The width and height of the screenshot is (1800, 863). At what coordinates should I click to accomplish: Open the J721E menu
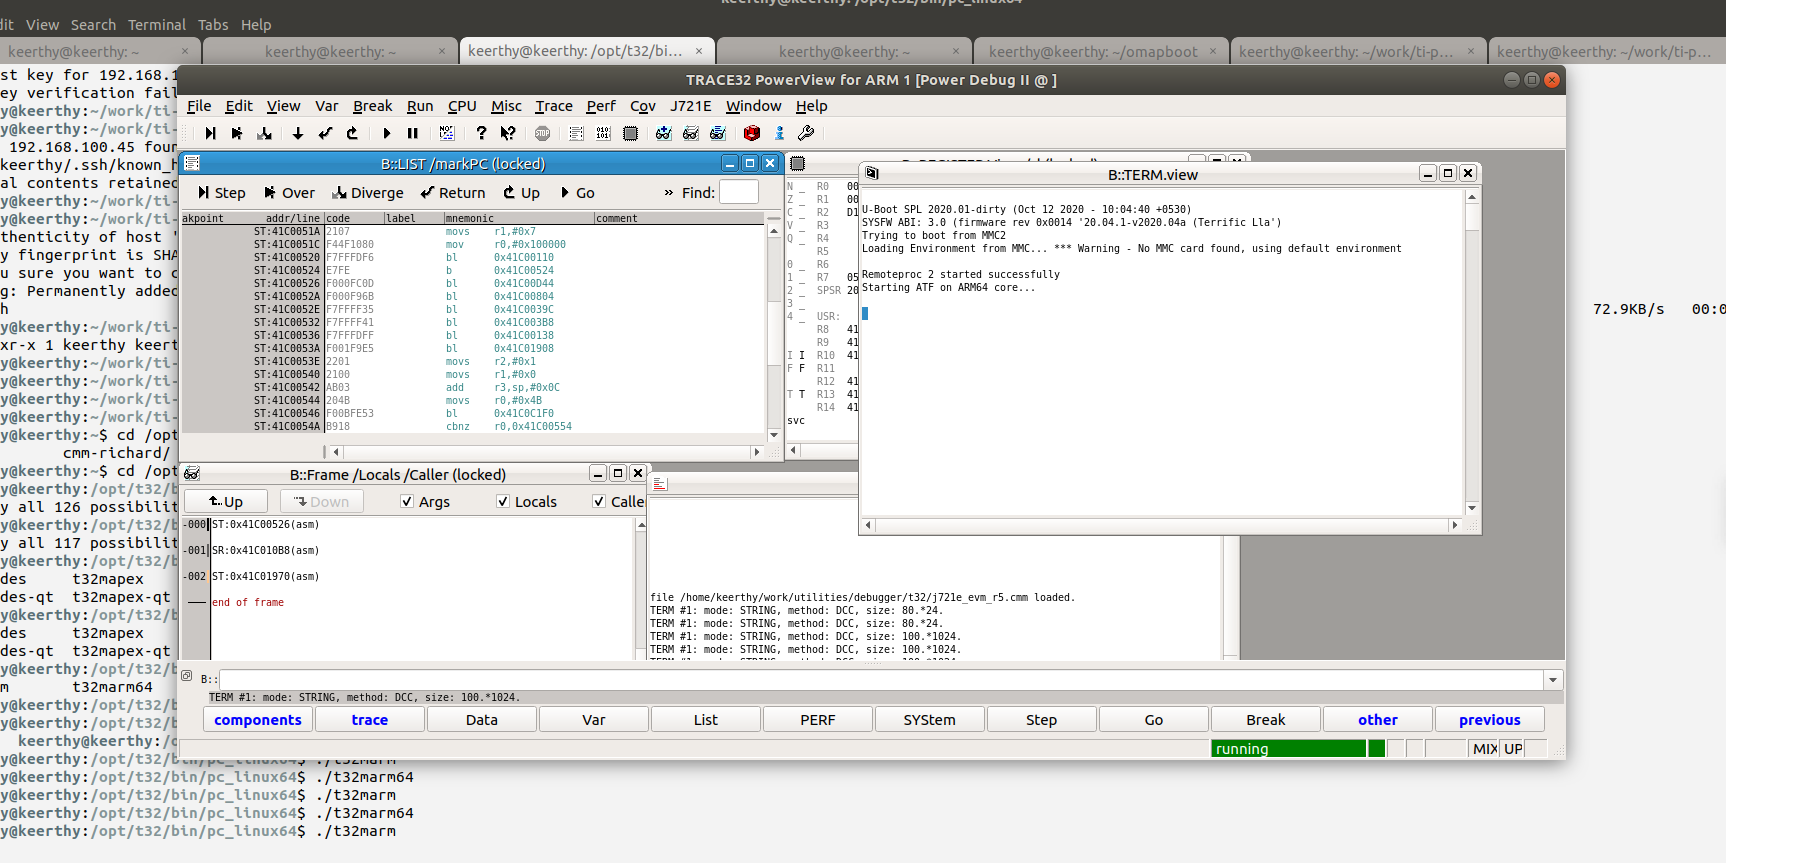pos(691,106)
